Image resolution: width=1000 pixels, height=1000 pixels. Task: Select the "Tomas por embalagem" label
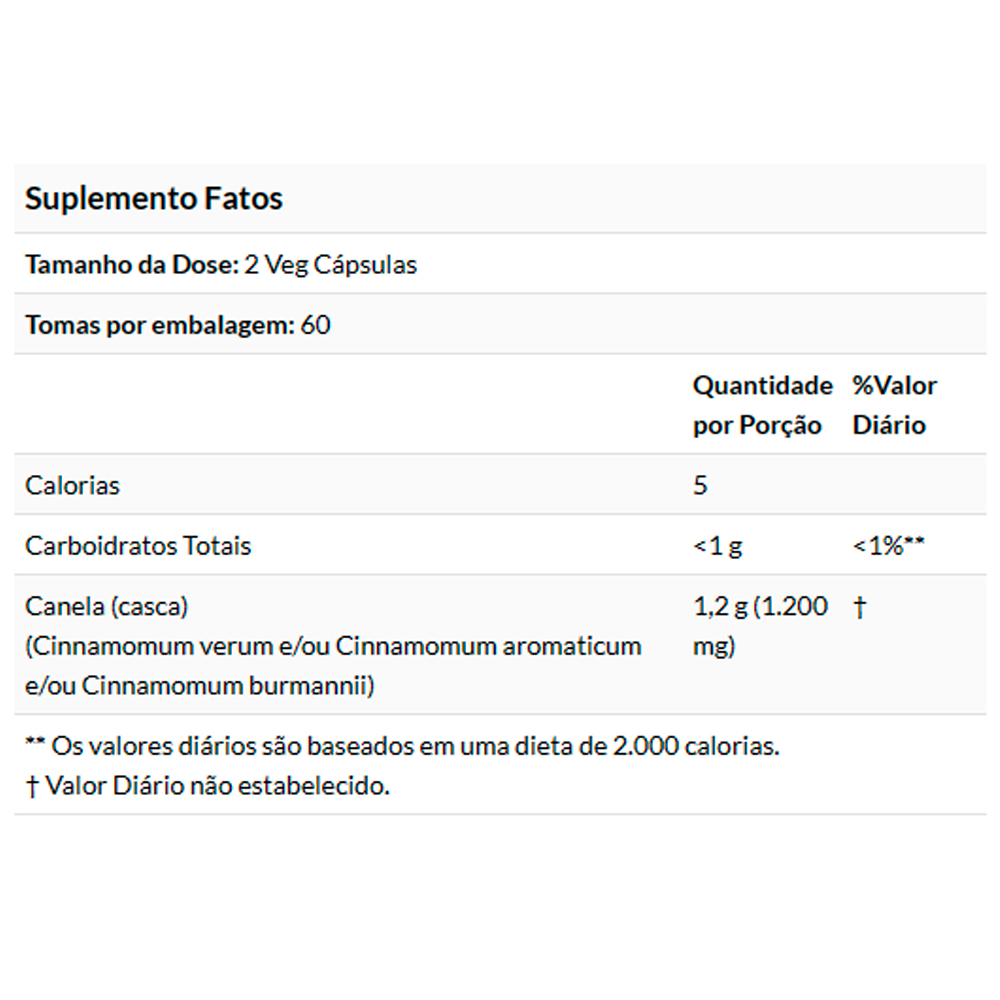(x=158, y=325)
